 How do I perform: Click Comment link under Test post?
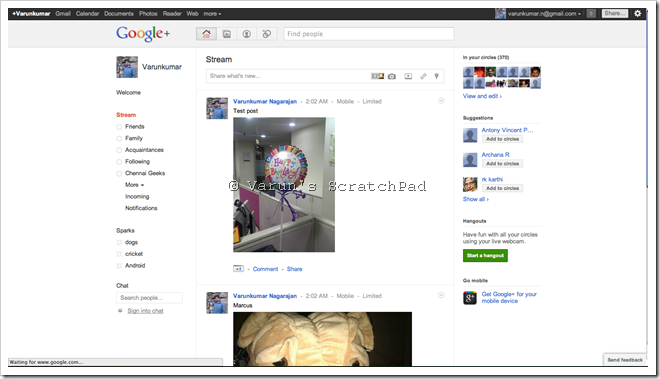point(265,269)
